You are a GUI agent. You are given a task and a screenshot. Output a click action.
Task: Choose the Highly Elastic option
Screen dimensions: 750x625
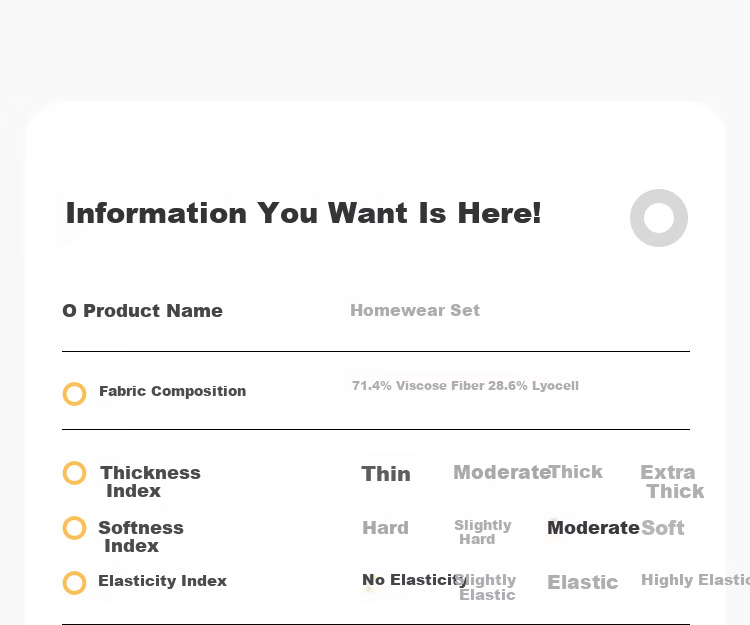(x=695, y=580)
